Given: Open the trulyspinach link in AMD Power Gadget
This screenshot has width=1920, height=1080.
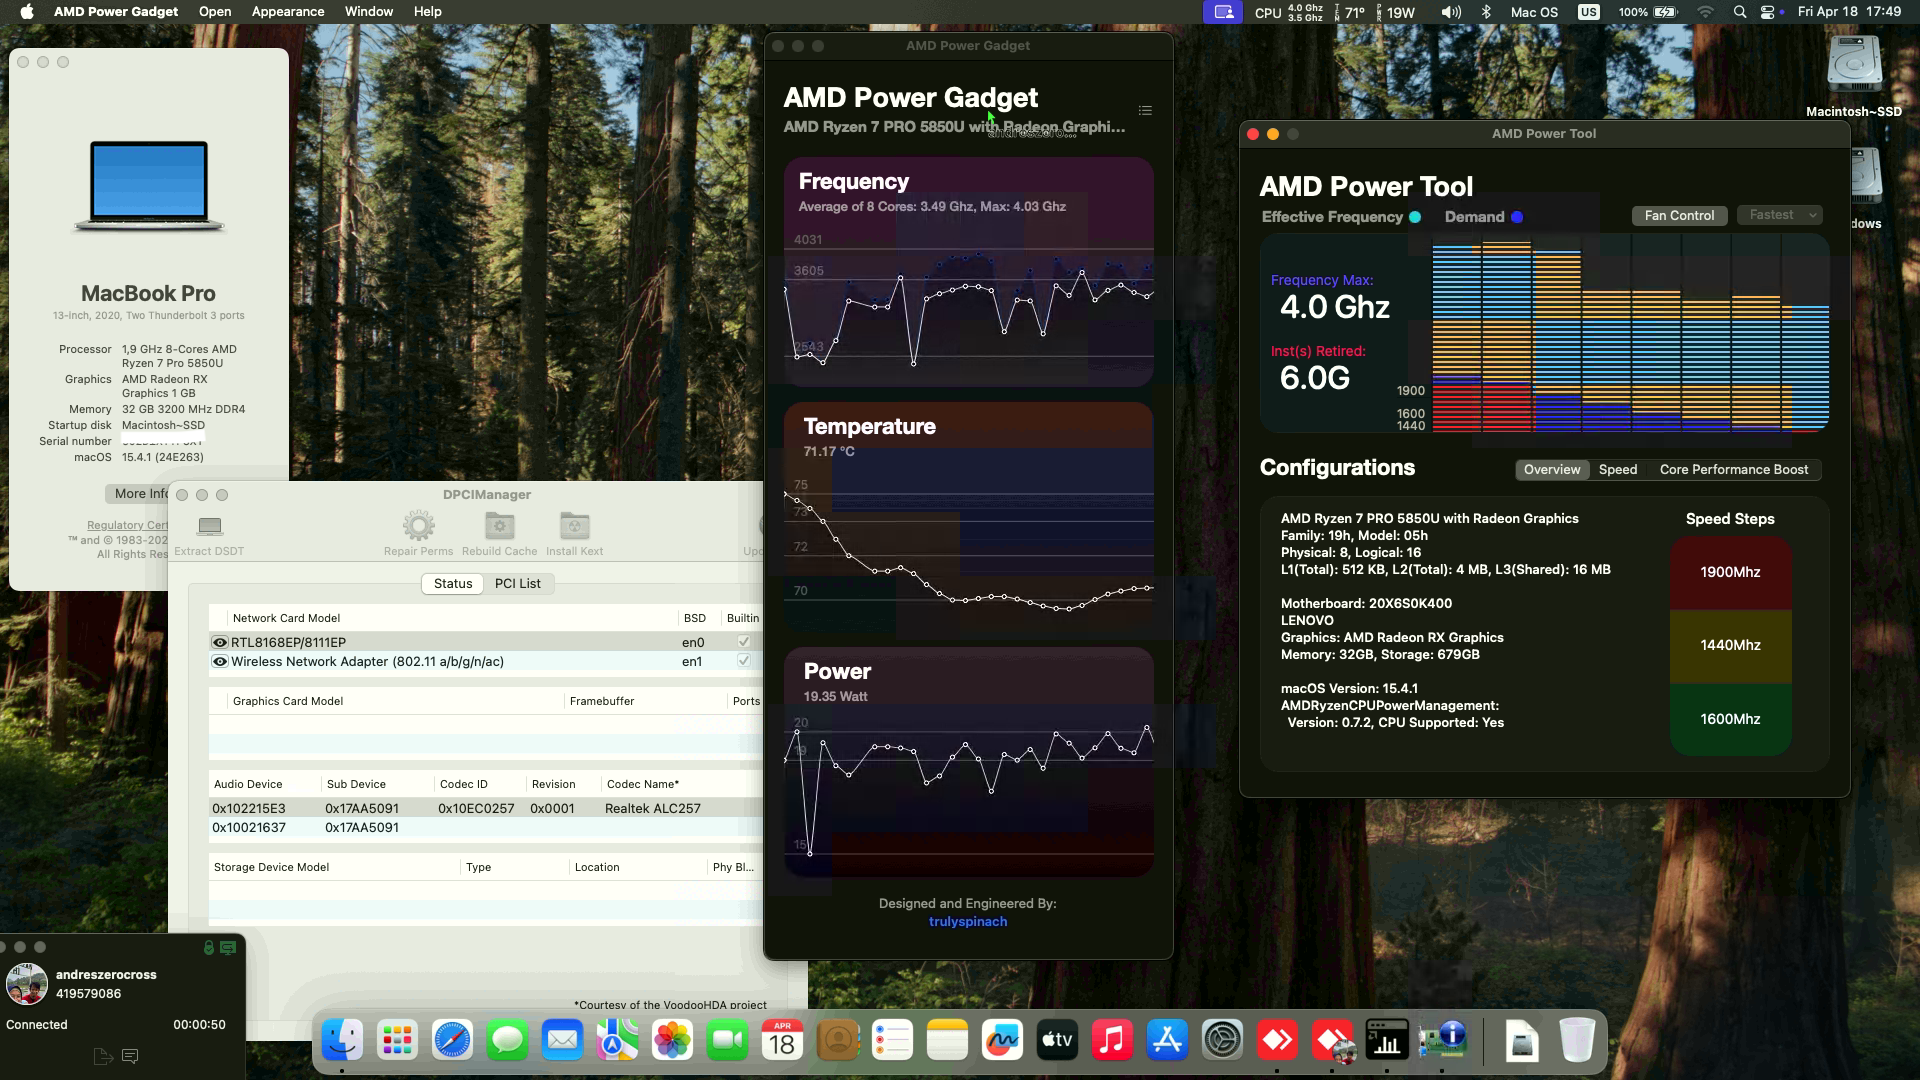Looking at the screenshot, I should point(967,921).
